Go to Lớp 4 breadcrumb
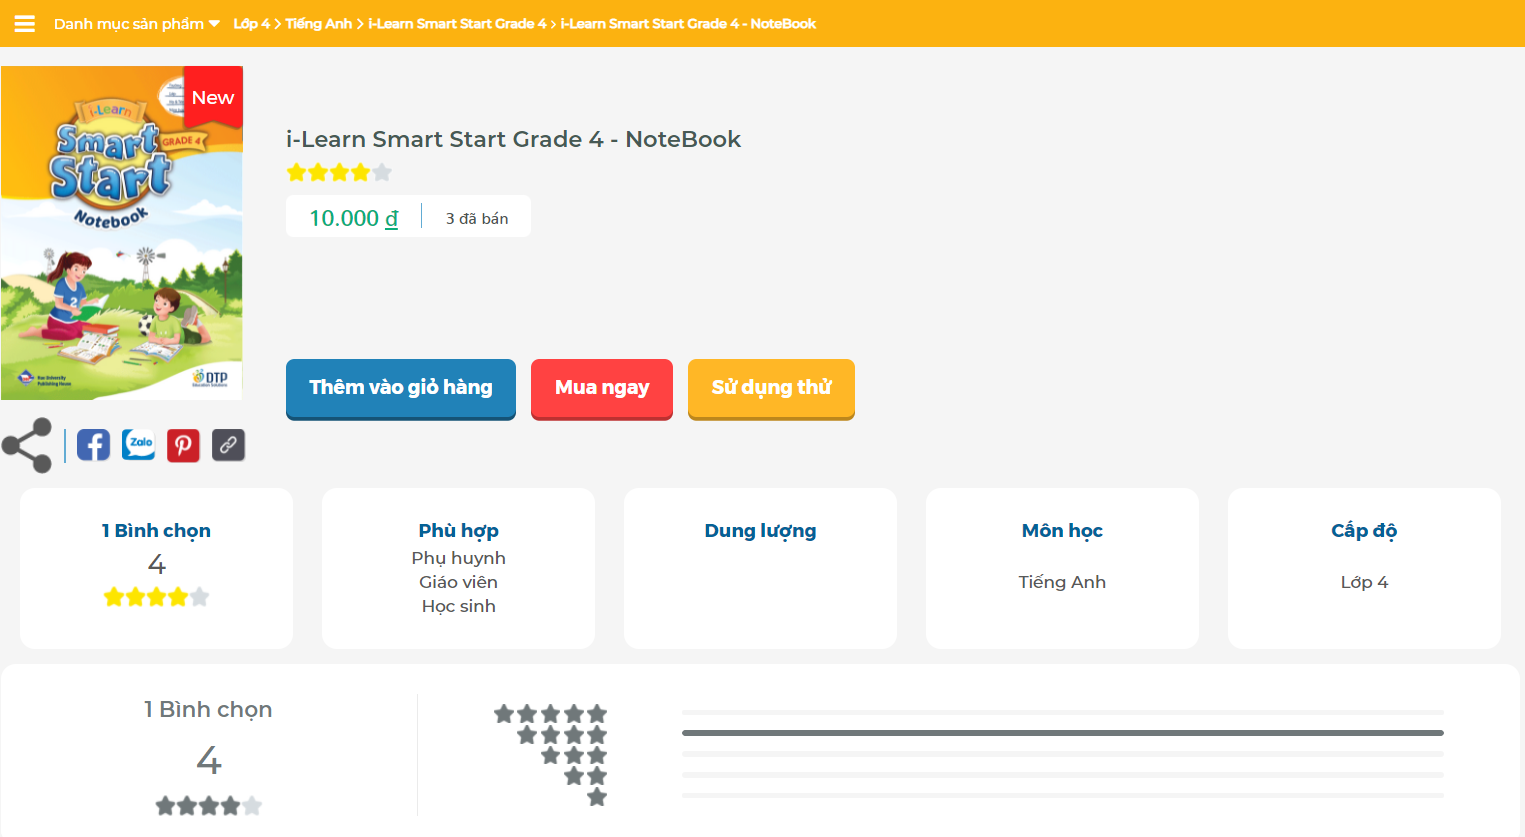 tap(251, 23)
